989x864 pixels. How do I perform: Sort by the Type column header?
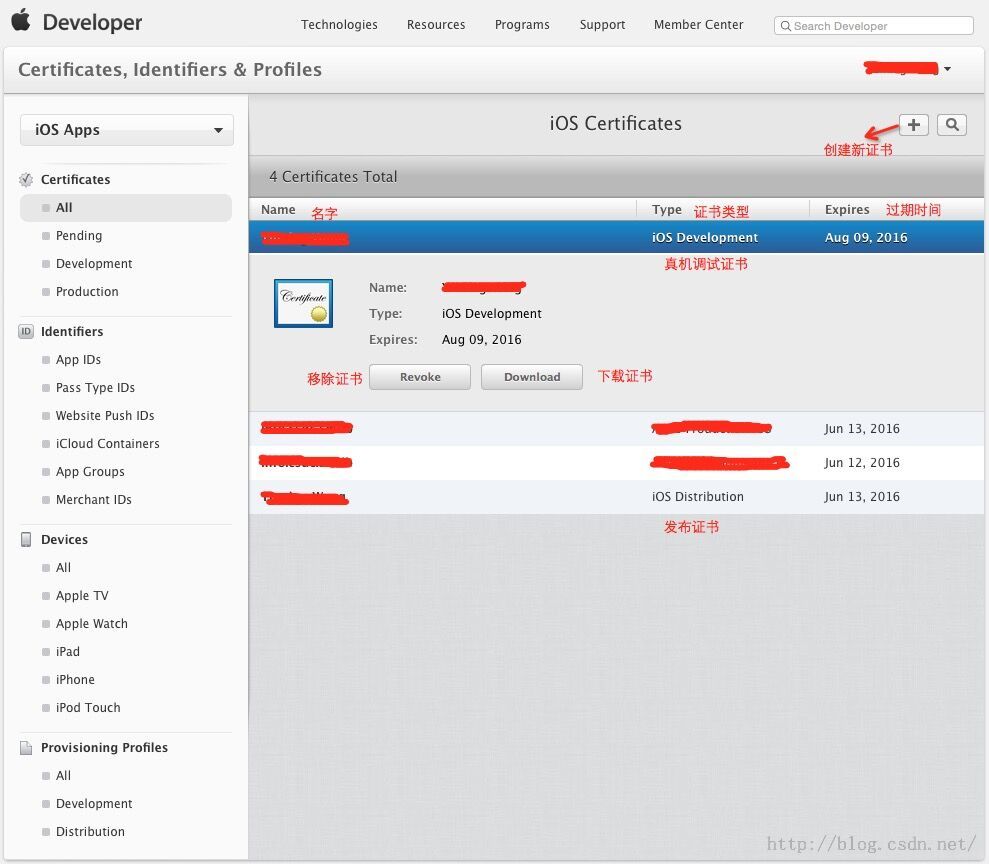[667, 209]
